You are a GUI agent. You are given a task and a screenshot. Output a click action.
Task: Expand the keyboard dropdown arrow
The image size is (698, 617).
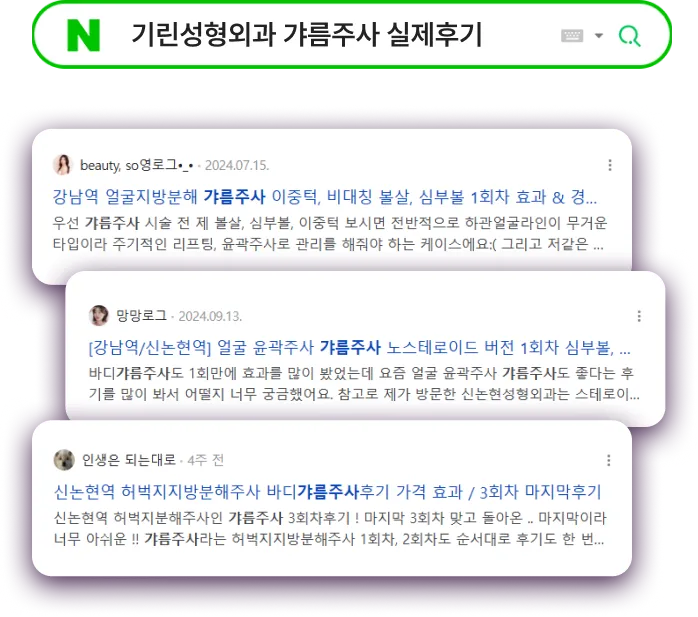click(x=599, y=36)
